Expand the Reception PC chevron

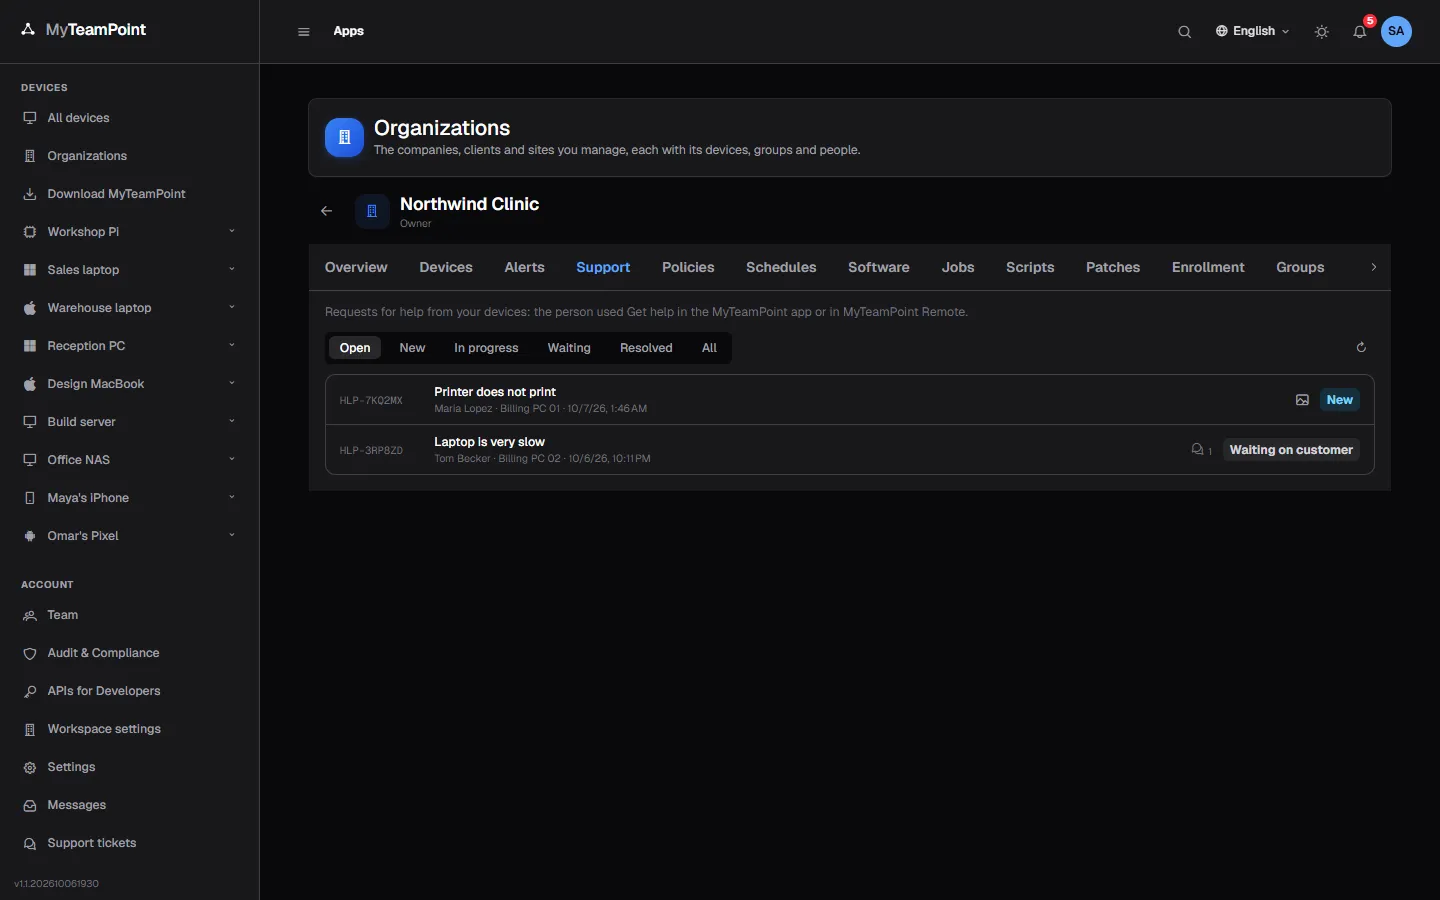tap(232, 345)
